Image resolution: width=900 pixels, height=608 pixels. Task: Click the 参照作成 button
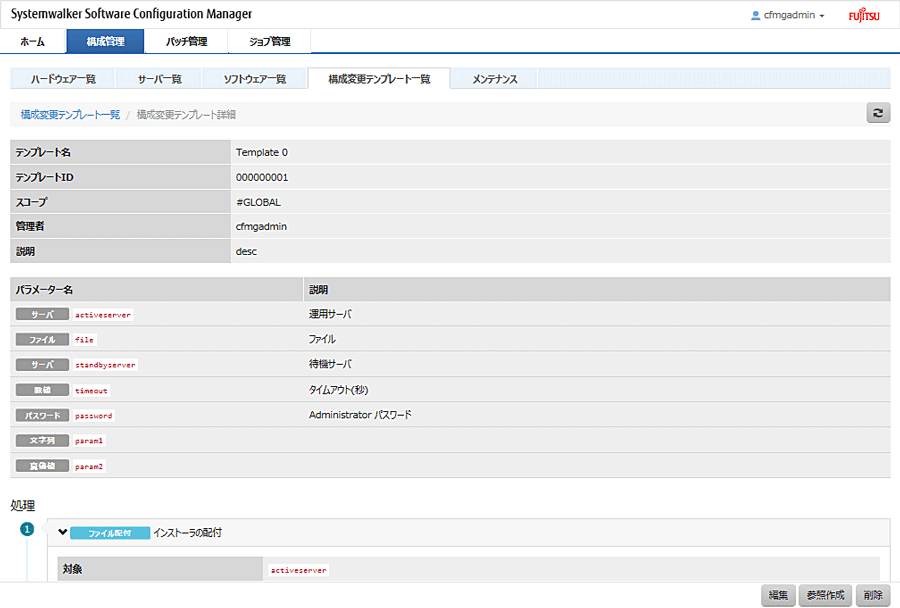point(825,595)
